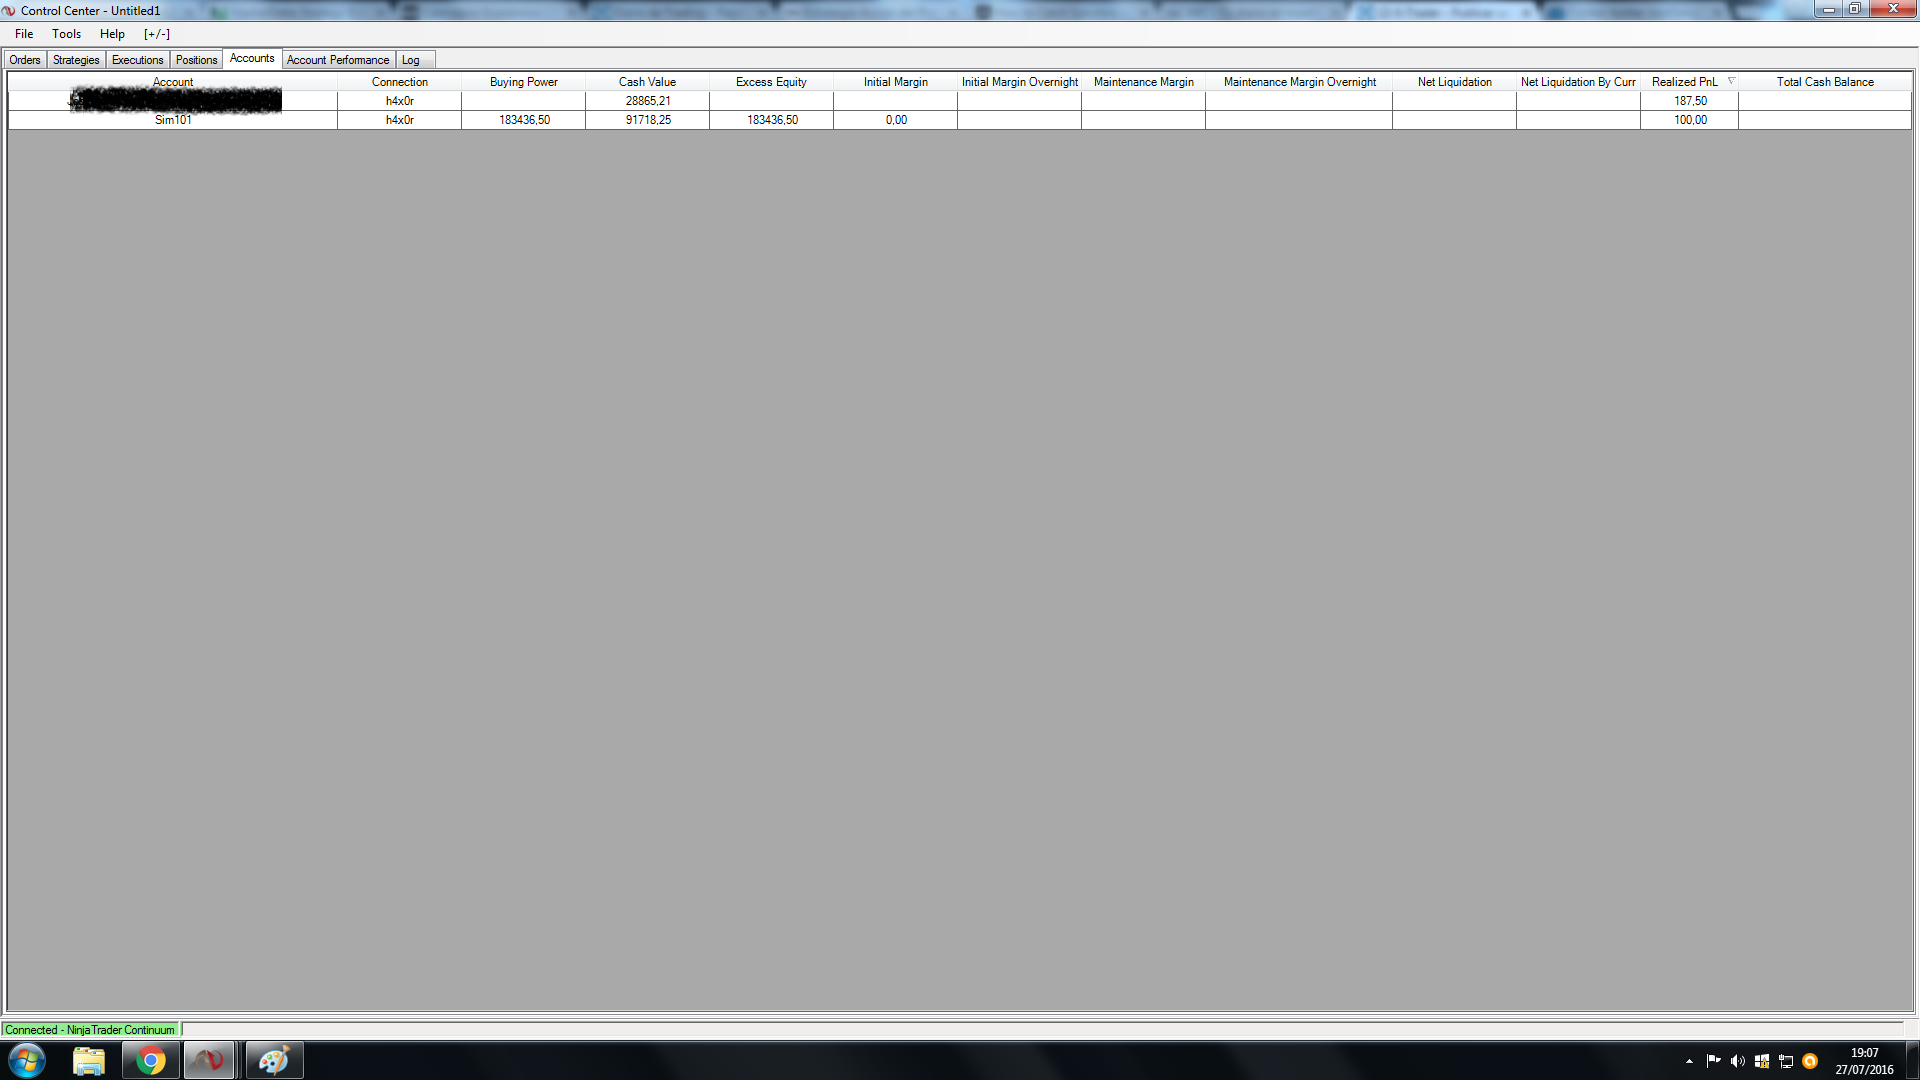Select the Sim101 account row
The image size is (1920, 1080).
tap(173, 120)
